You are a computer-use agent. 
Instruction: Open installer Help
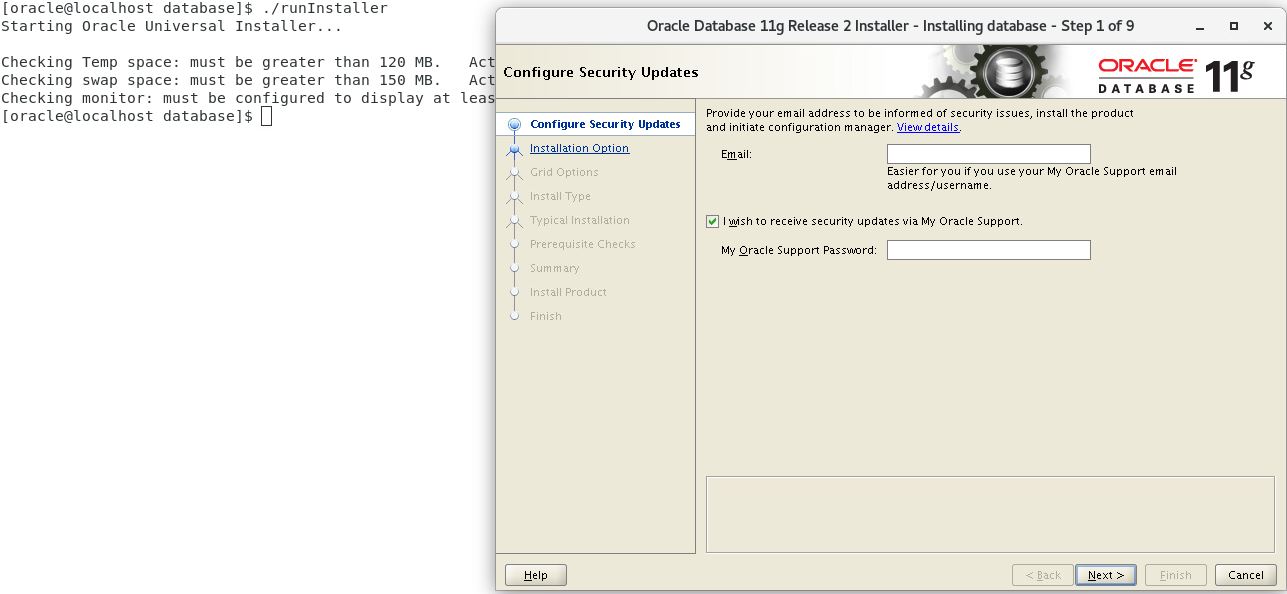pos(536,575)
